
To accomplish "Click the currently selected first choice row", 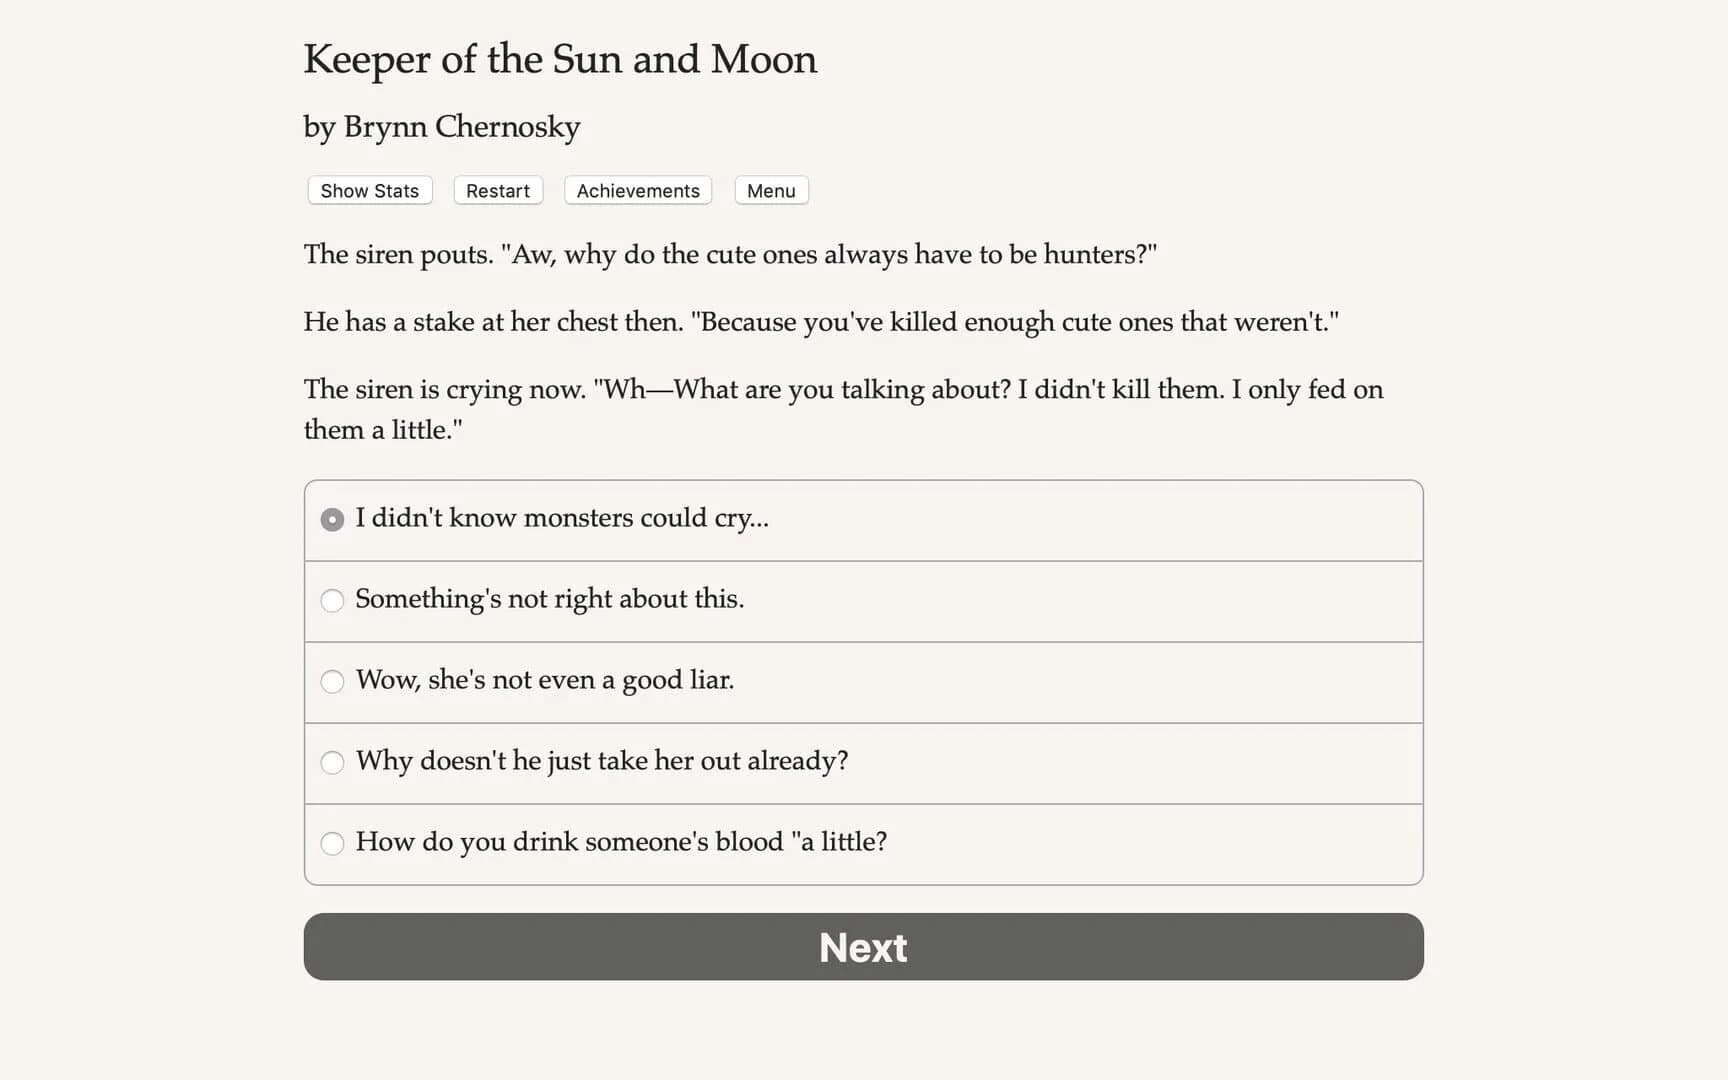I will 562,519.
